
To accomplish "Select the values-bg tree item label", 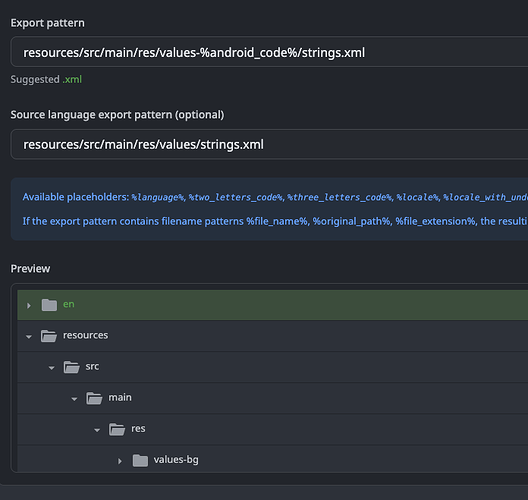I will coord(176,460).
